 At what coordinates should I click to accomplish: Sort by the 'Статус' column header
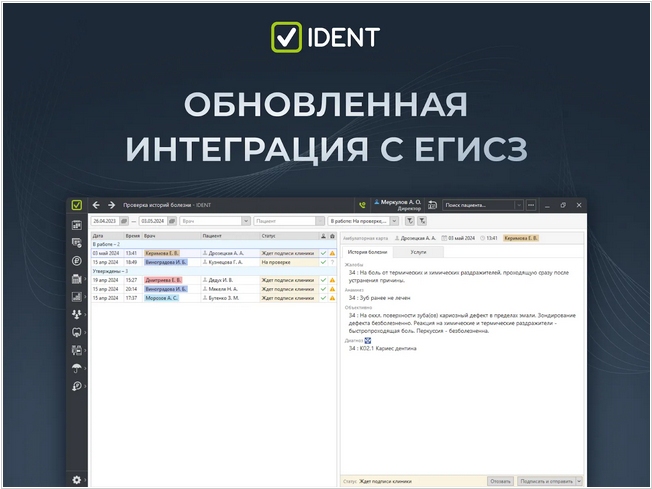[289, 236]
